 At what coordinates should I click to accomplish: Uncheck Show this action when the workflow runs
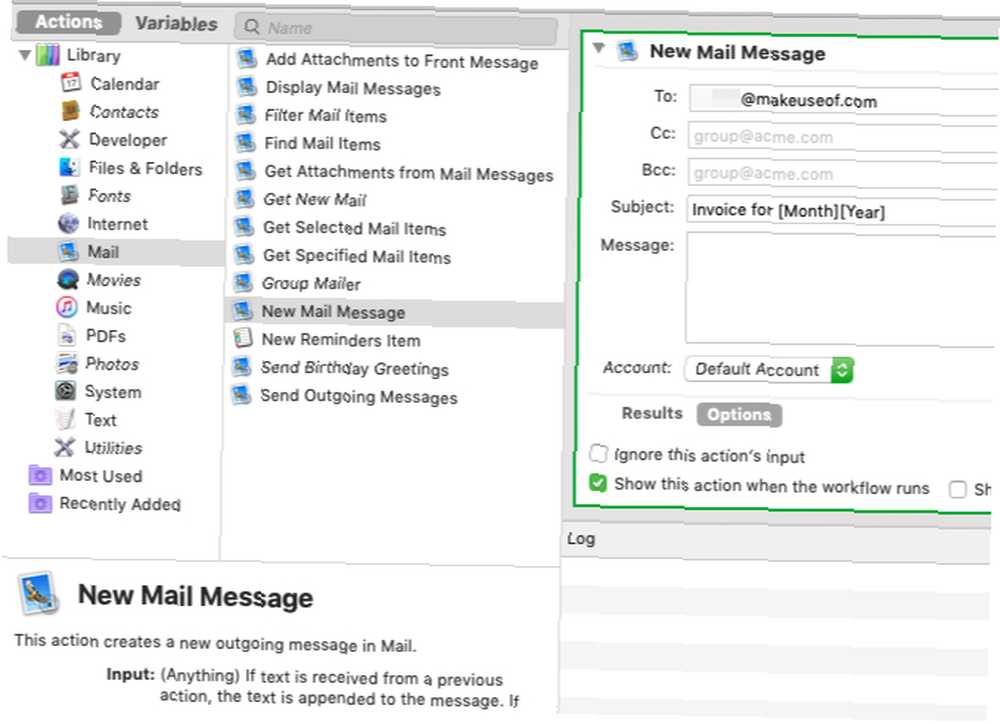click(x=598, y=483)
